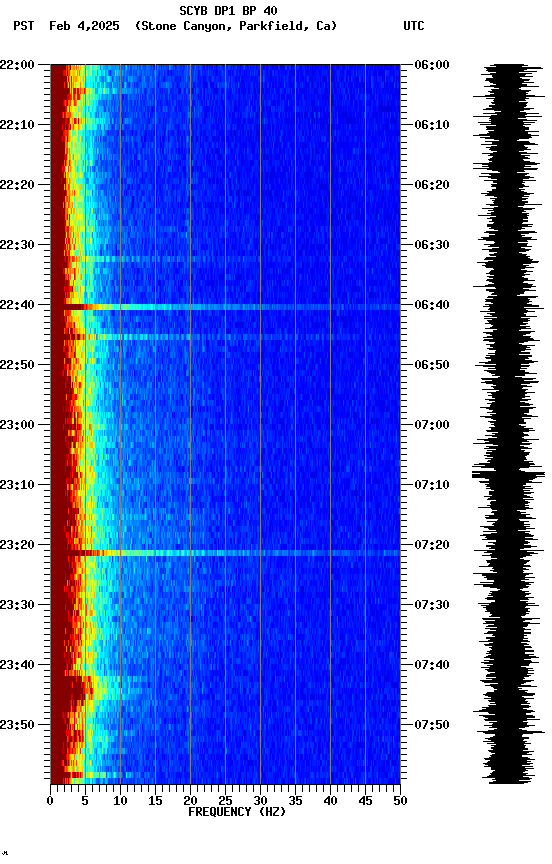Click the 23:10 PST time label
This screenshot has width=552, height=864.
pyautogui.click(x=17, y=485)
